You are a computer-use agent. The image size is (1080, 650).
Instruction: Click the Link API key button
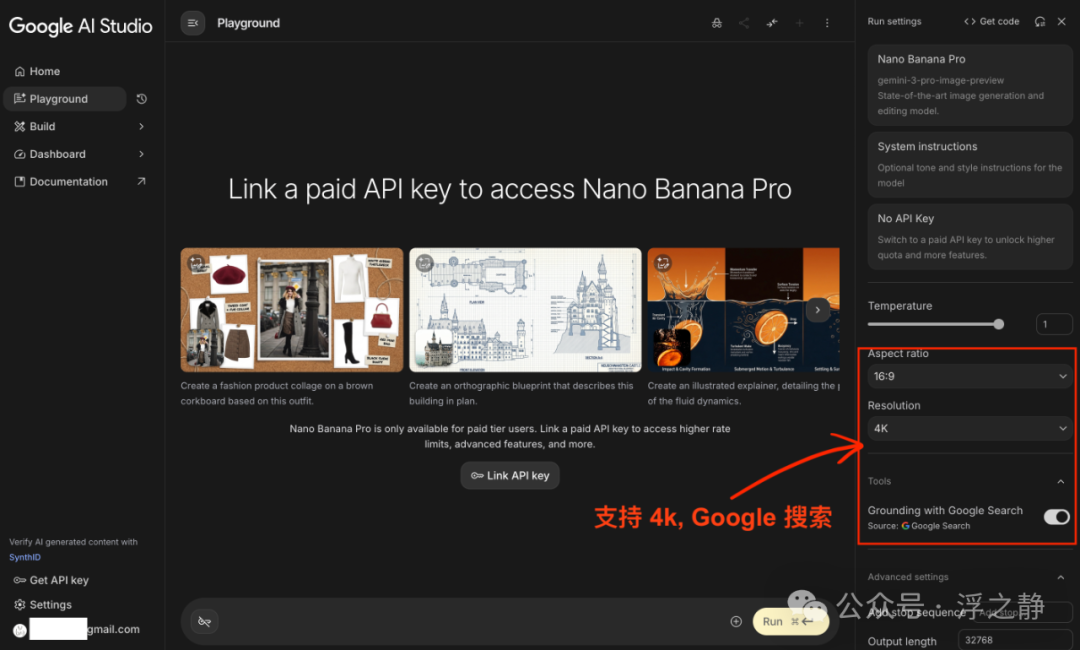(510, 476)
